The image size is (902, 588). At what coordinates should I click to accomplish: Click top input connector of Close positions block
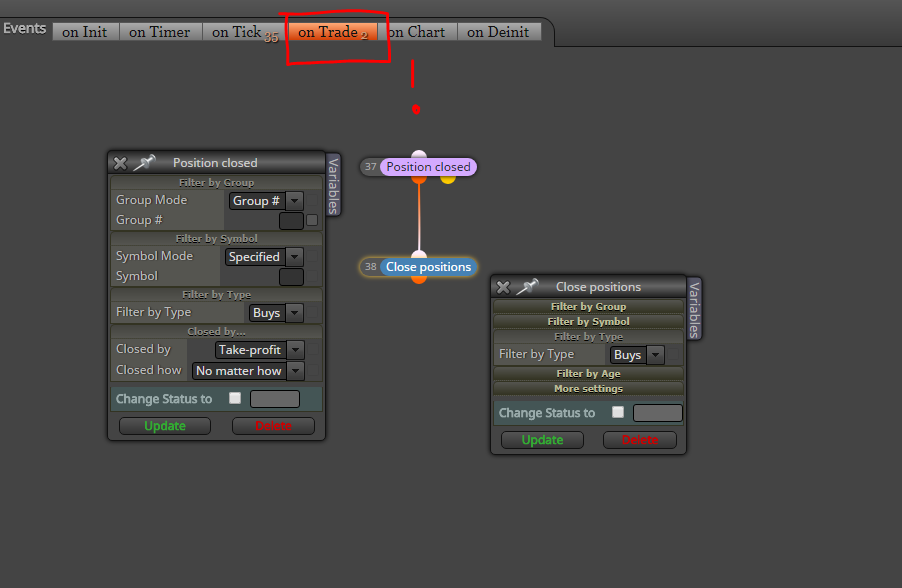point(419,254)
